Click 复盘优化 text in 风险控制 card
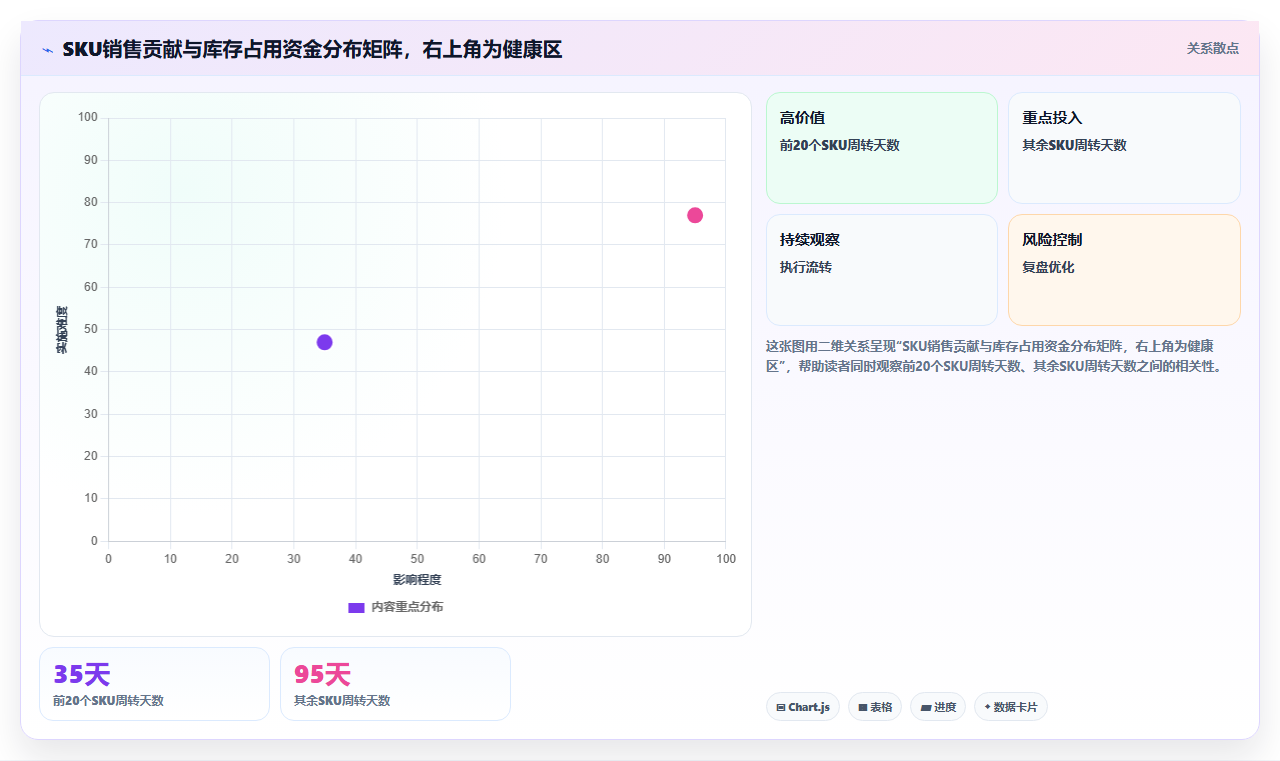This screenshot has width=1280, height=761. pyautogui.click(x=1048, y=267)
